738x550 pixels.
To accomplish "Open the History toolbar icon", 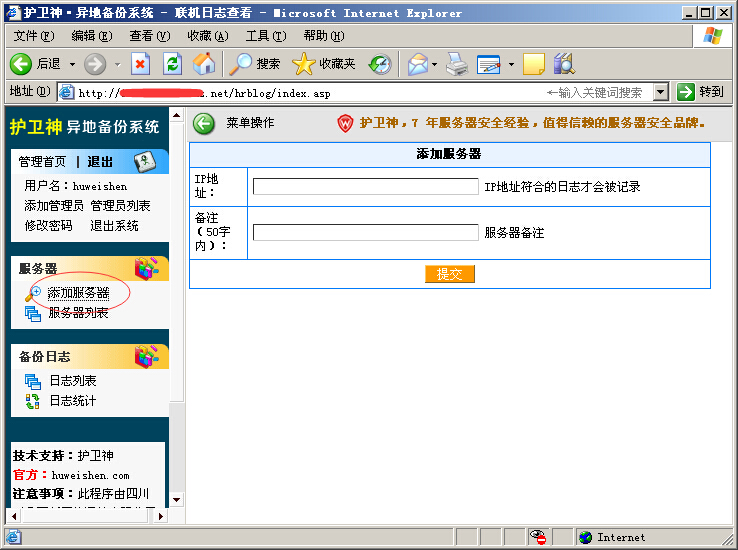I will [380, 64].
